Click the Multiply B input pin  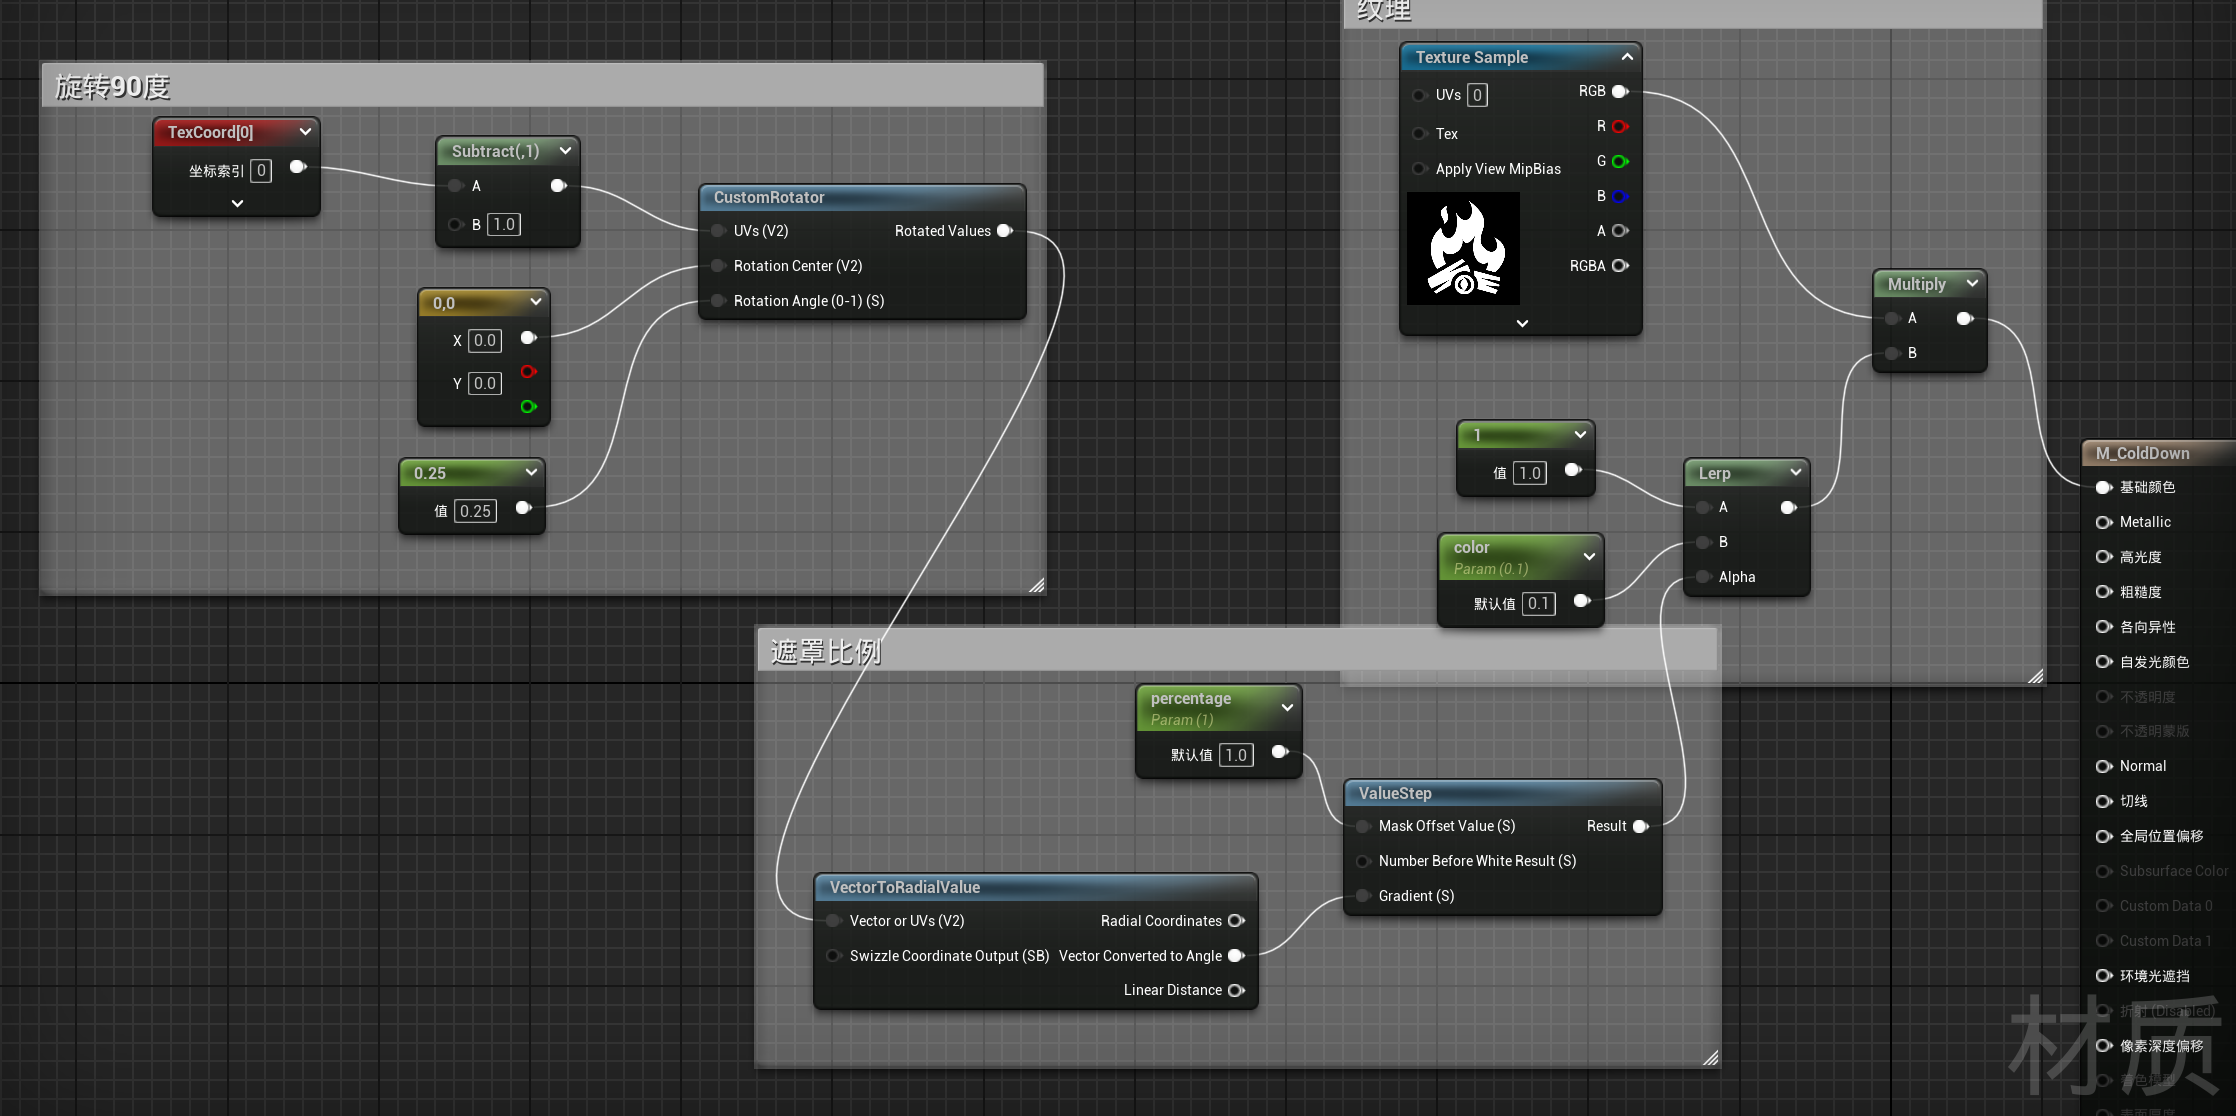[1892, 353]
